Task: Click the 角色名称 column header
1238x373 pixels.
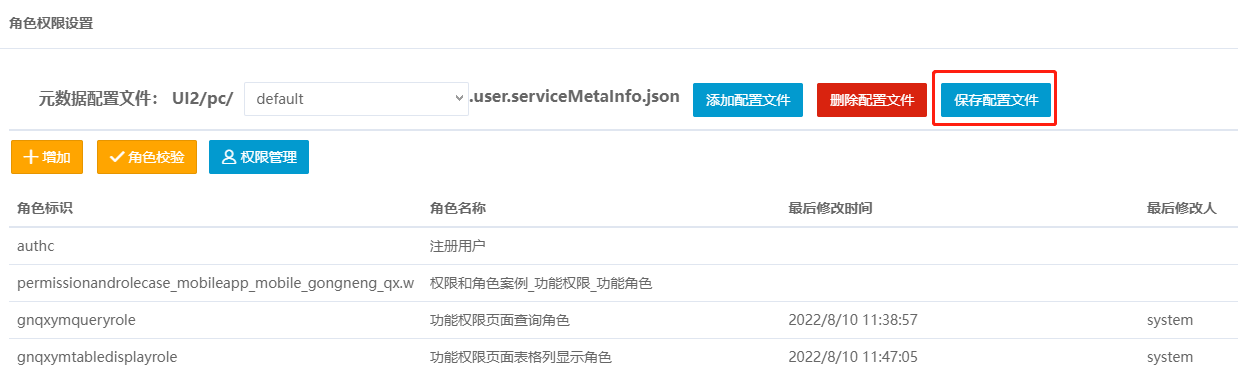Action: (x=458, y=208)
